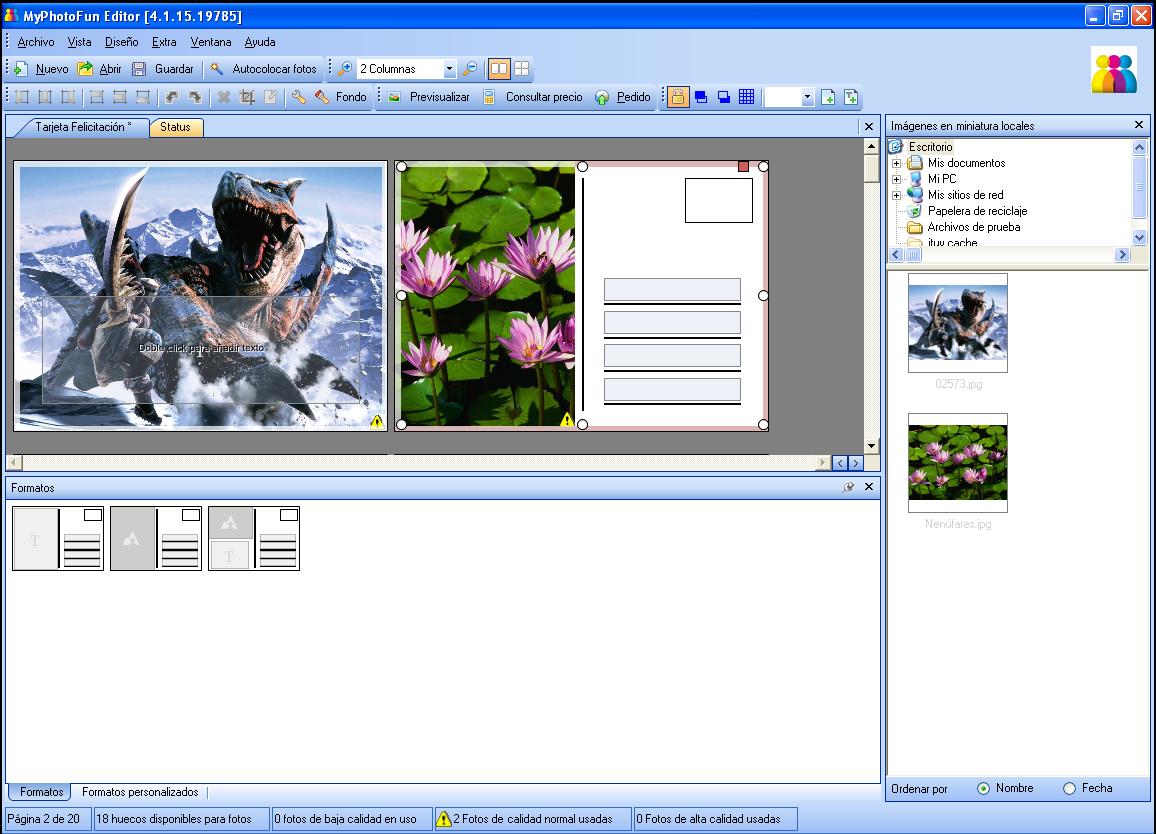Open the Ventana menu
Screen dimensions: 1156x834
pyautogui.click(x=211, y=42)
